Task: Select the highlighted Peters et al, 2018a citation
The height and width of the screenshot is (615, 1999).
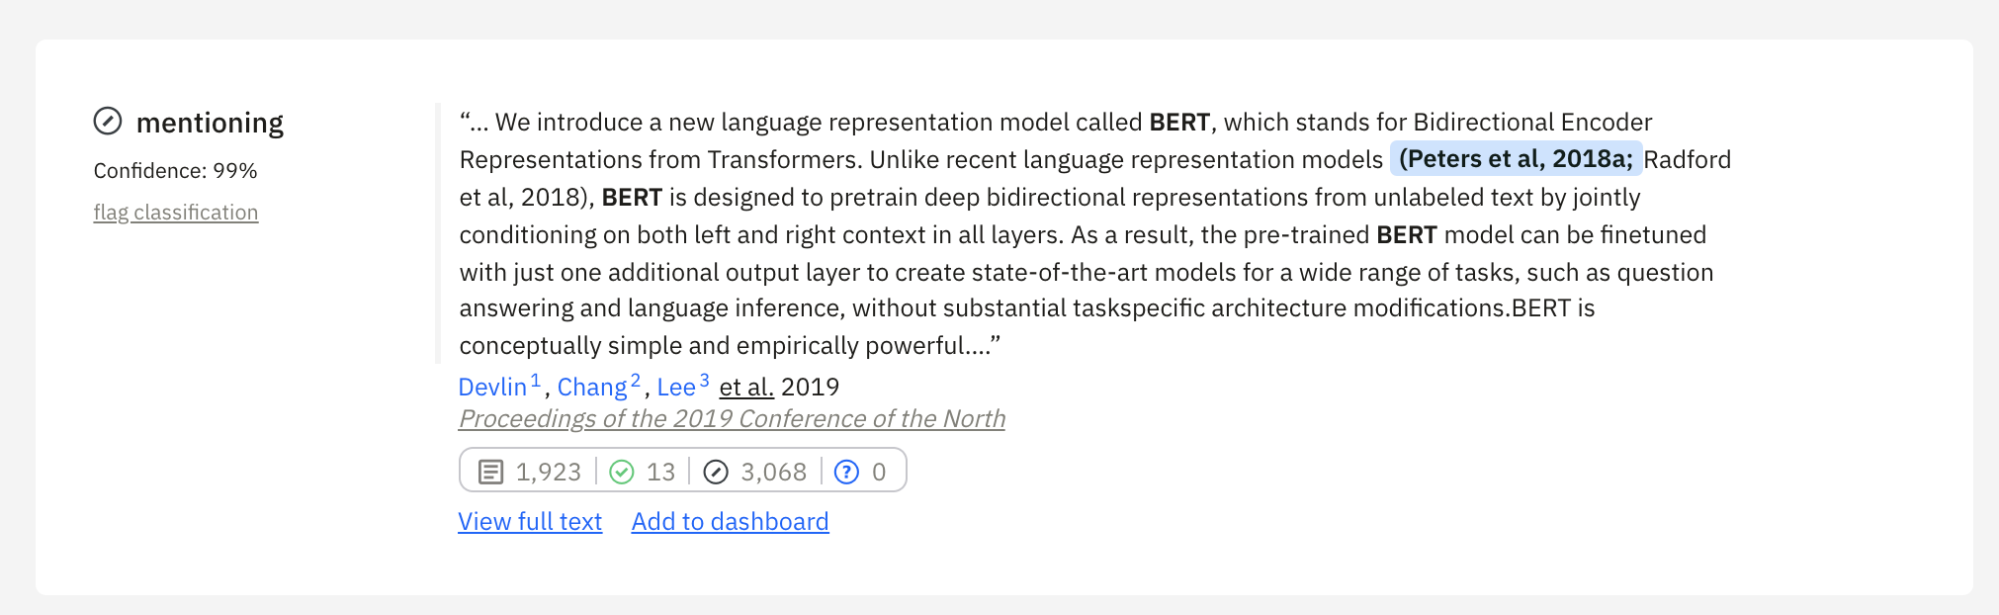Action: point(1515,159)
